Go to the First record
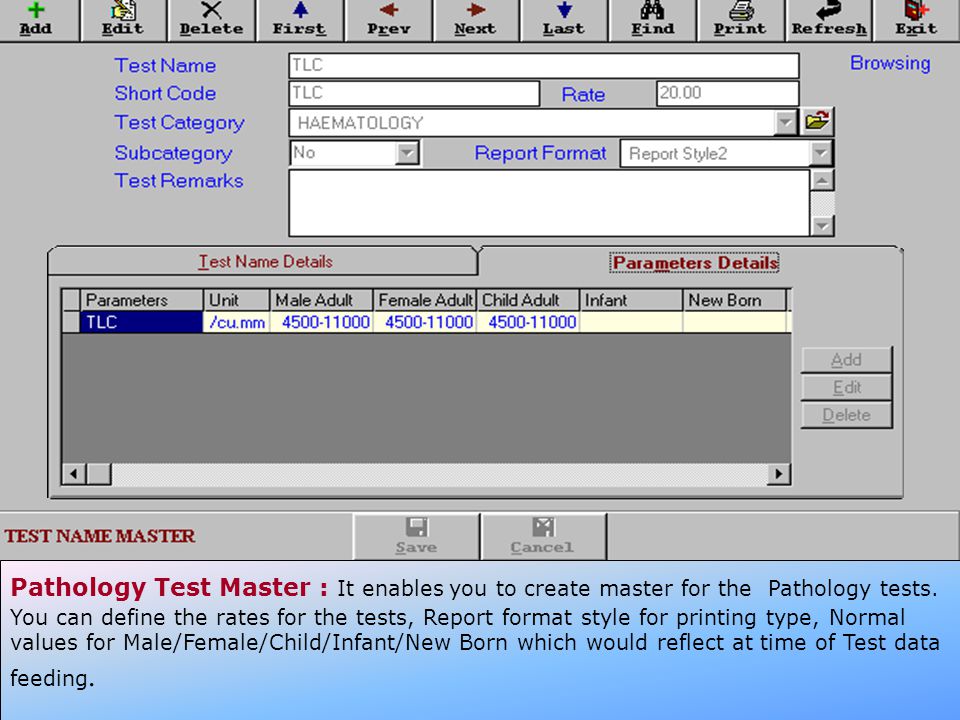The image size is (960, 720). (299, 20)
